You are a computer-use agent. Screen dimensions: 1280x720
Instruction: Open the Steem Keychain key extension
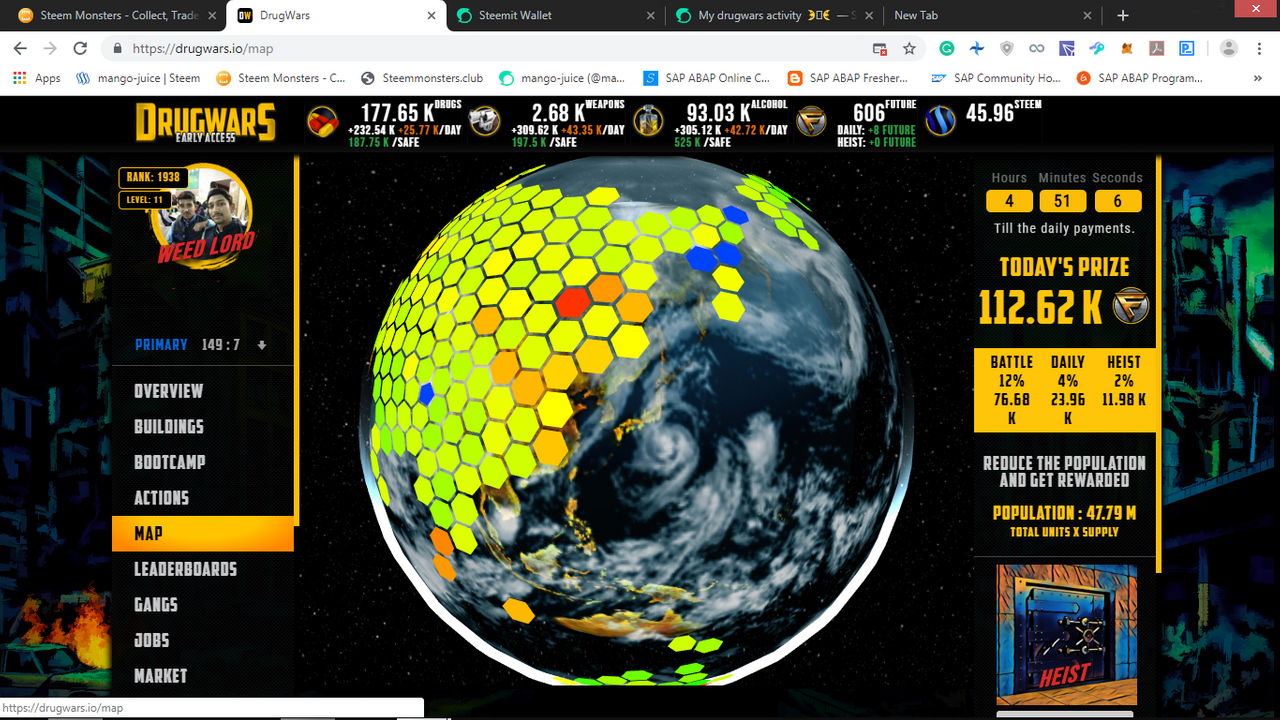point(1096,48)
